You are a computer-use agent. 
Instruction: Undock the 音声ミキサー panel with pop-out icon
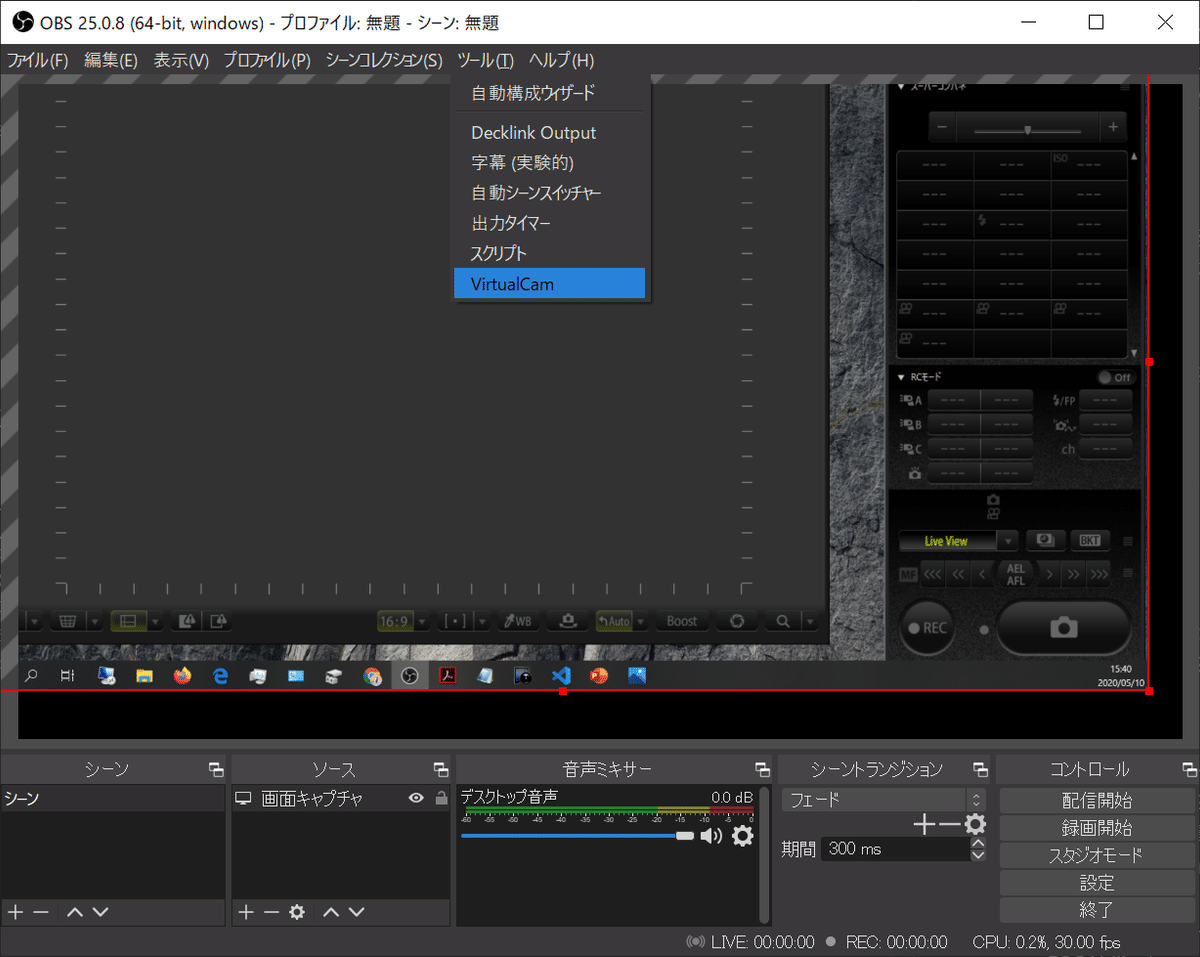763,769
